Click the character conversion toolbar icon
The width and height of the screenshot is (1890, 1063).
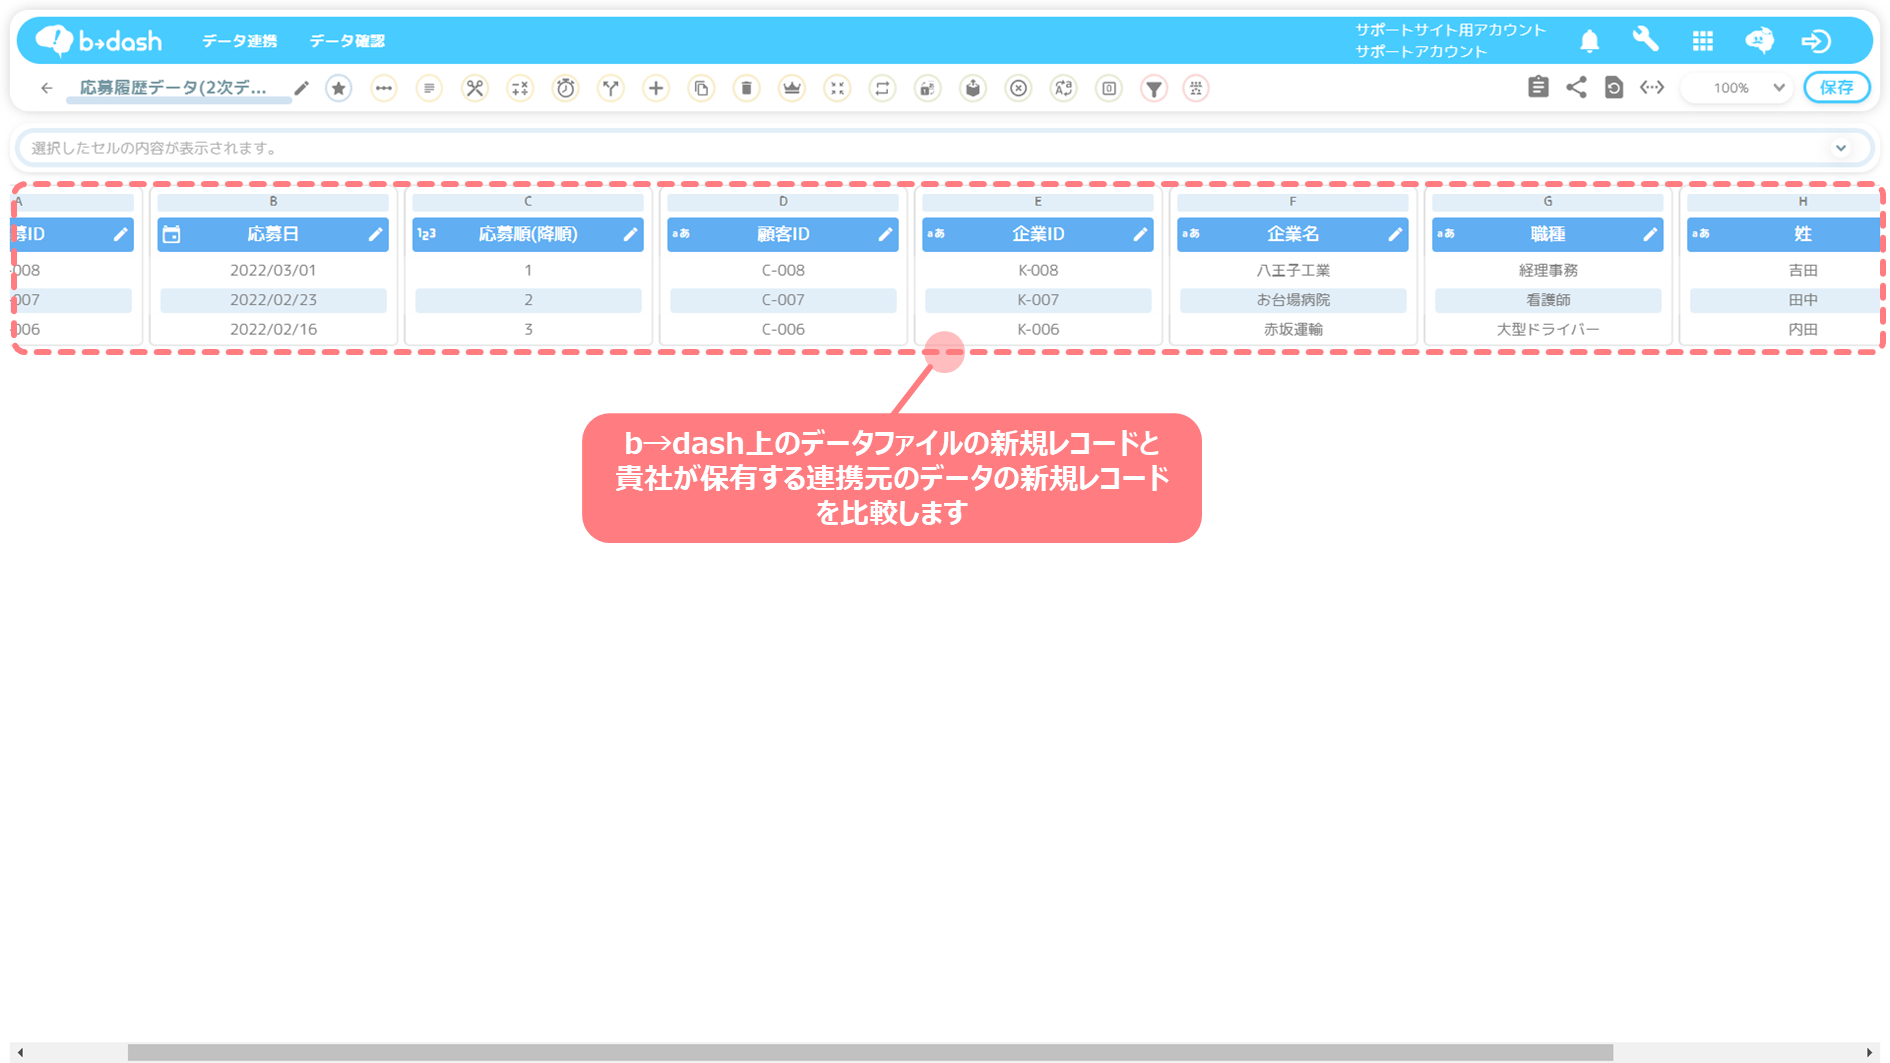1064,88
